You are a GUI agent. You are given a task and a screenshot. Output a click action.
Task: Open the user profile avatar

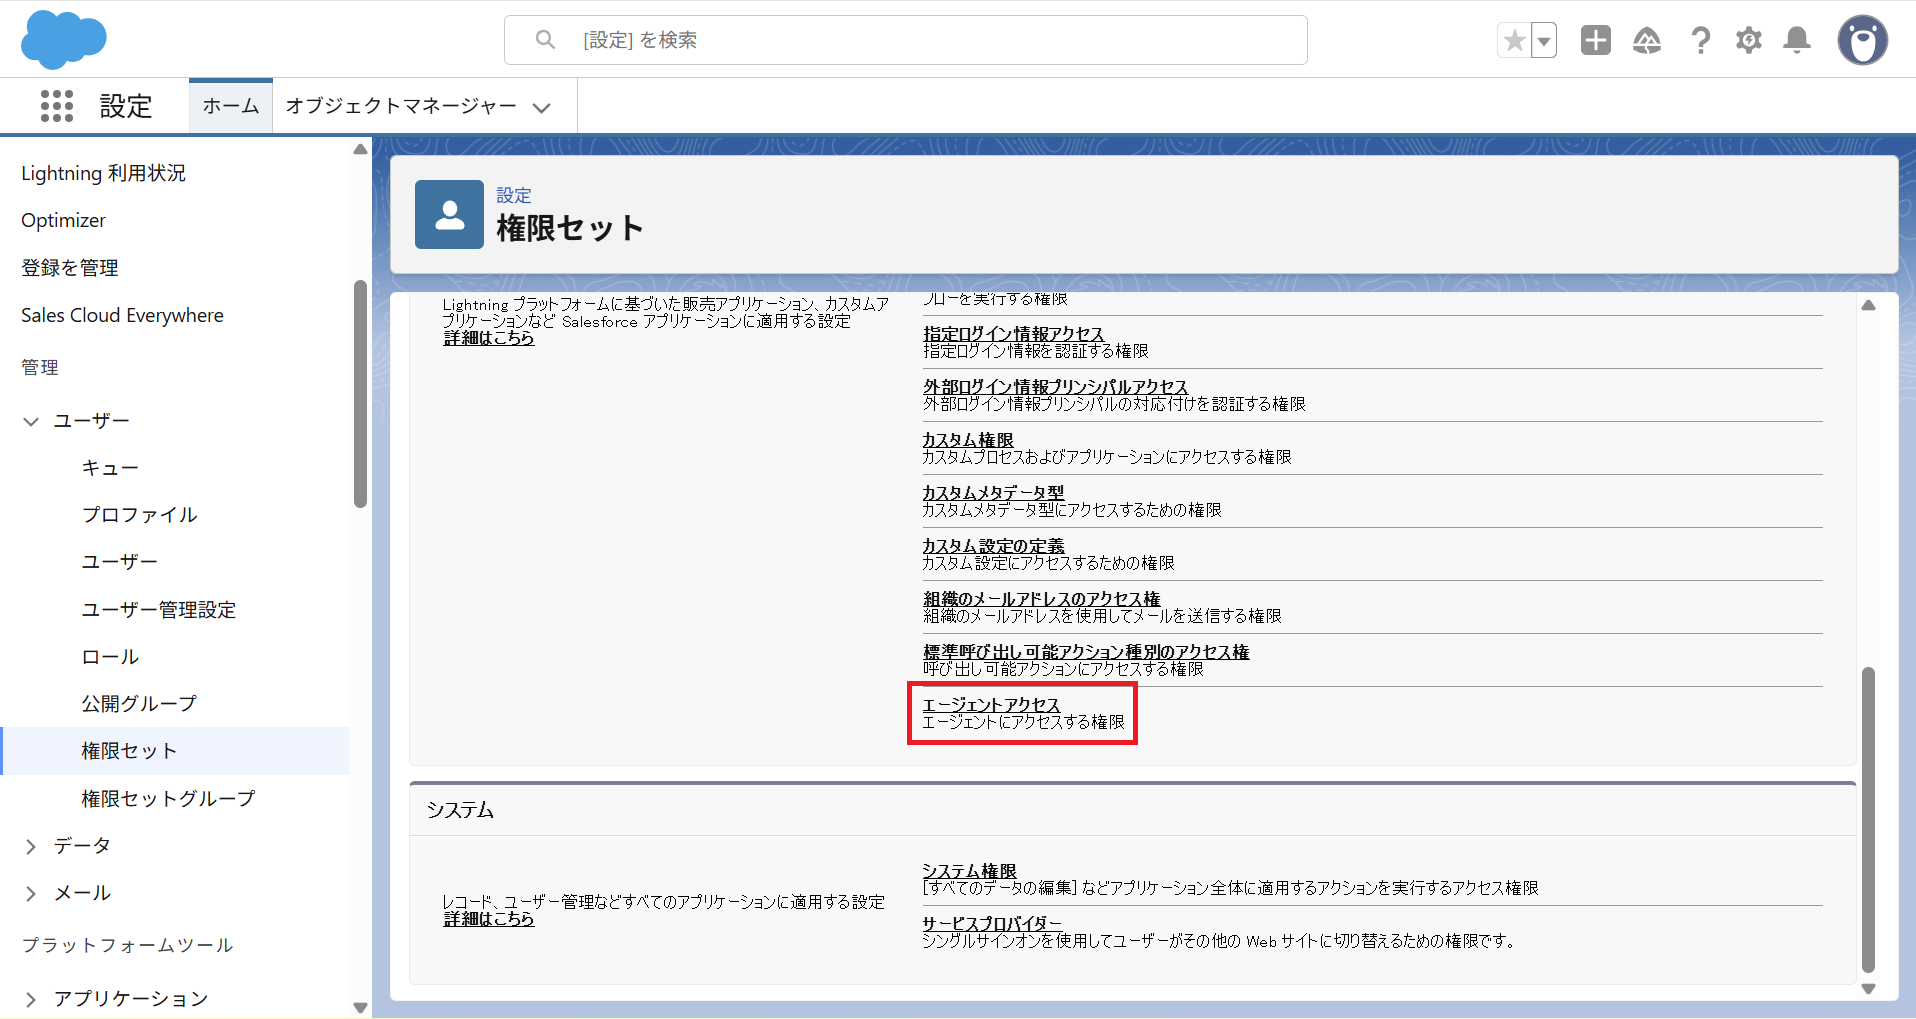pyautogui.click(x=1862, y=41)
